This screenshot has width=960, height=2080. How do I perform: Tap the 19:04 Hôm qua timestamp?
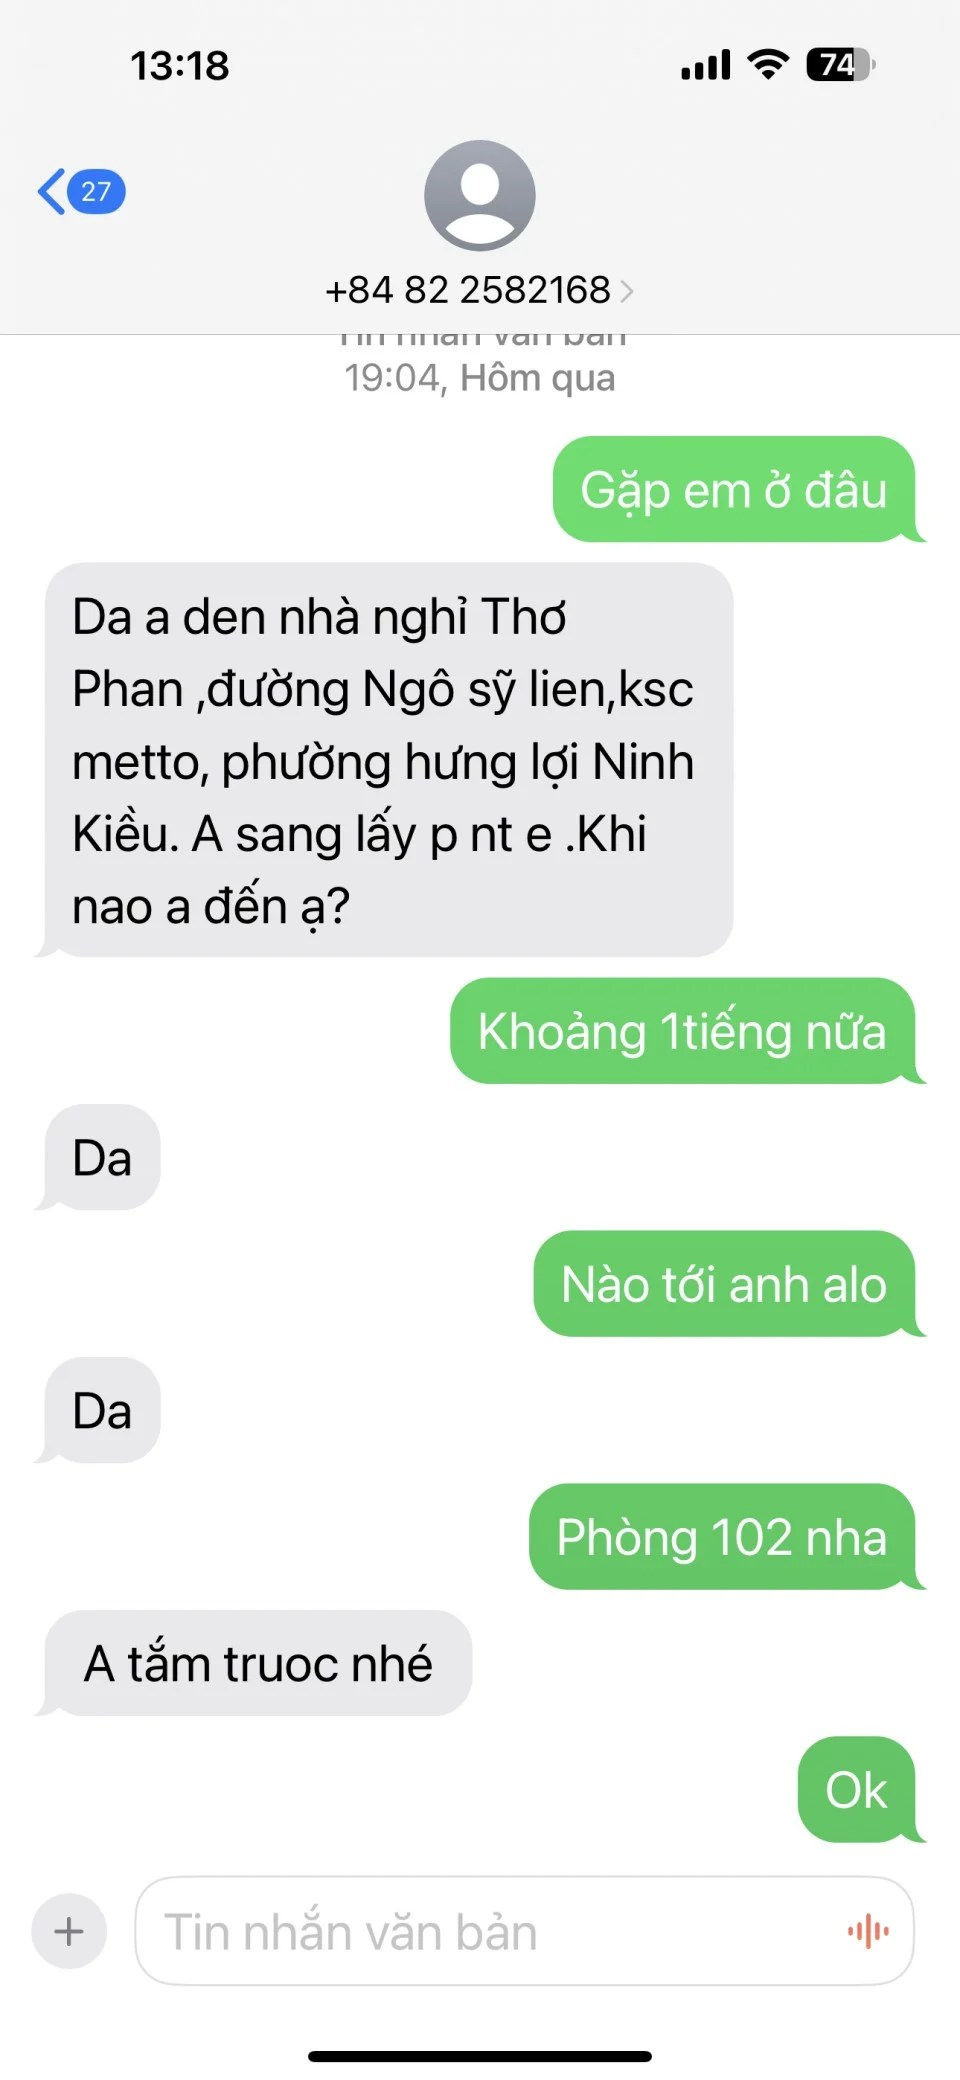(x=480, y=378)
